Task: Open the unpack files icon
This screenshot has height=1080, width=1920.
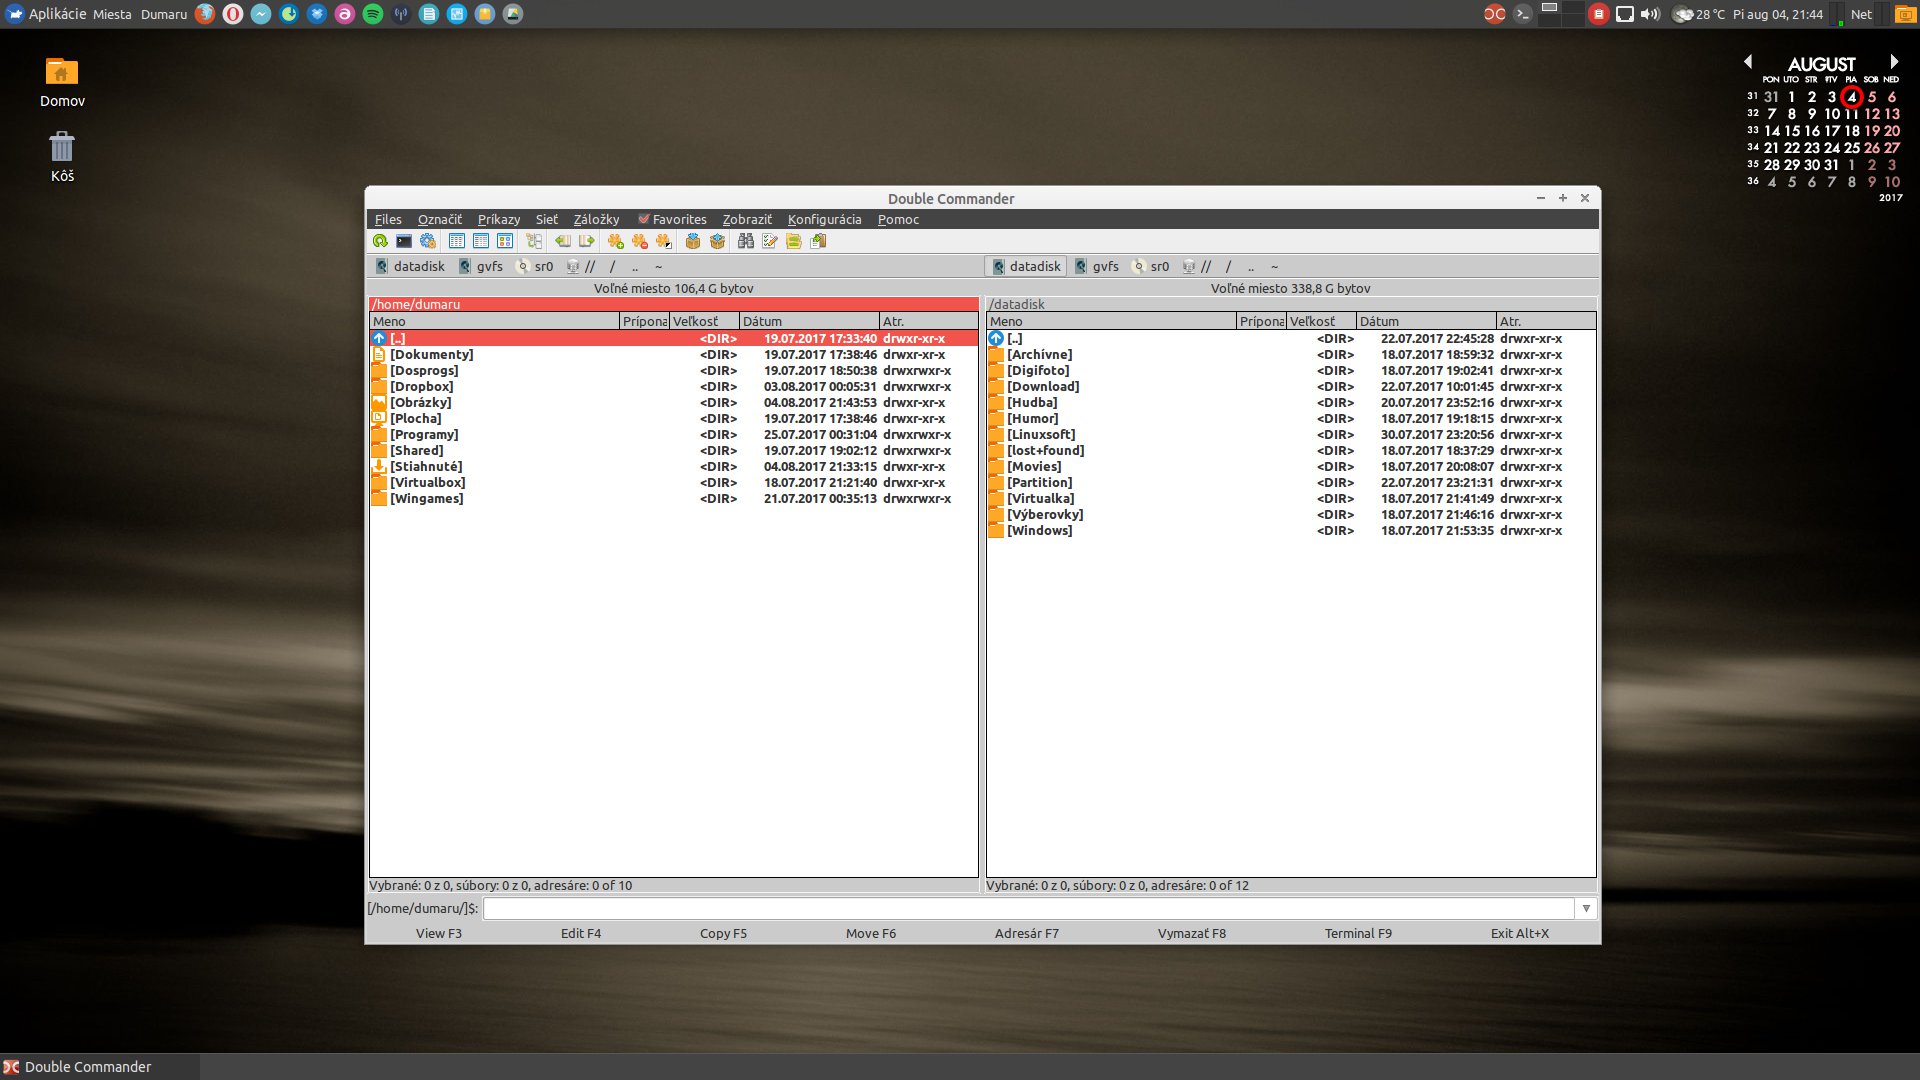Action: (717, 241)
